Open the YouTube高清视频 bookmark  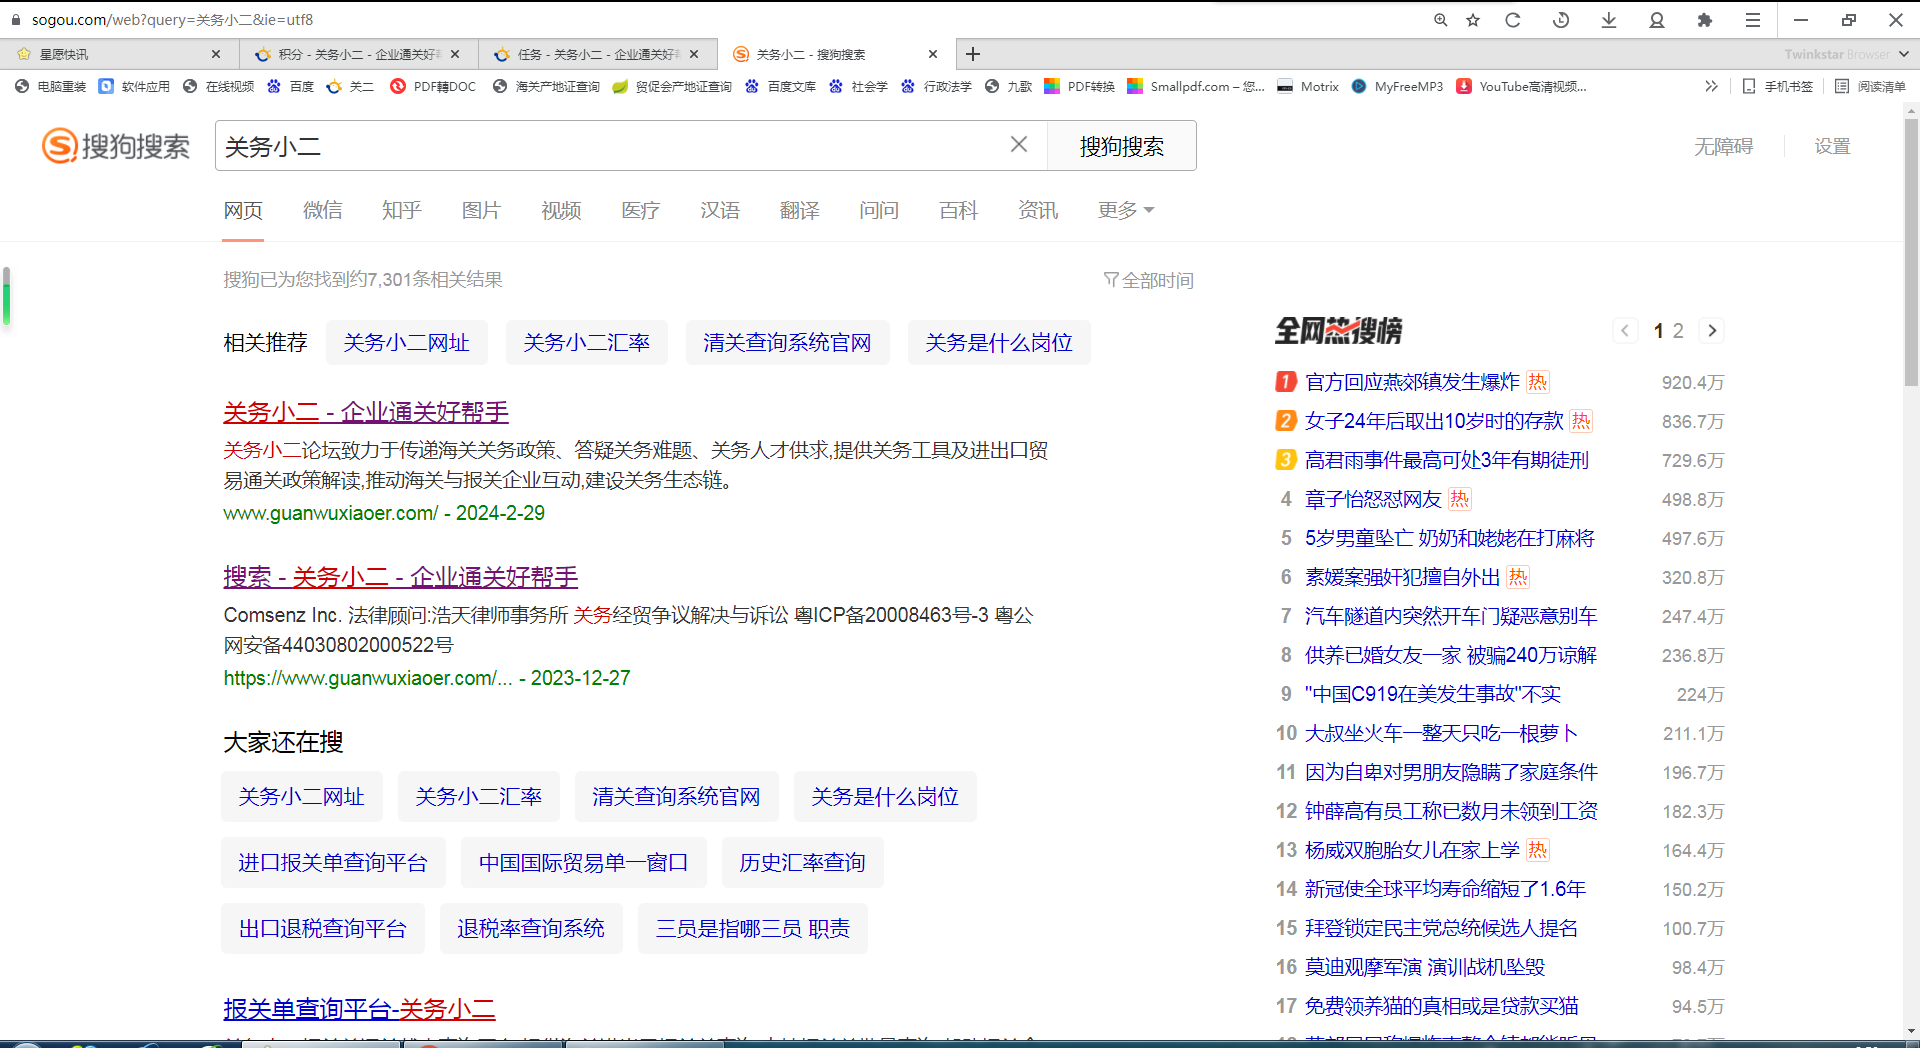coord(1521,87)
